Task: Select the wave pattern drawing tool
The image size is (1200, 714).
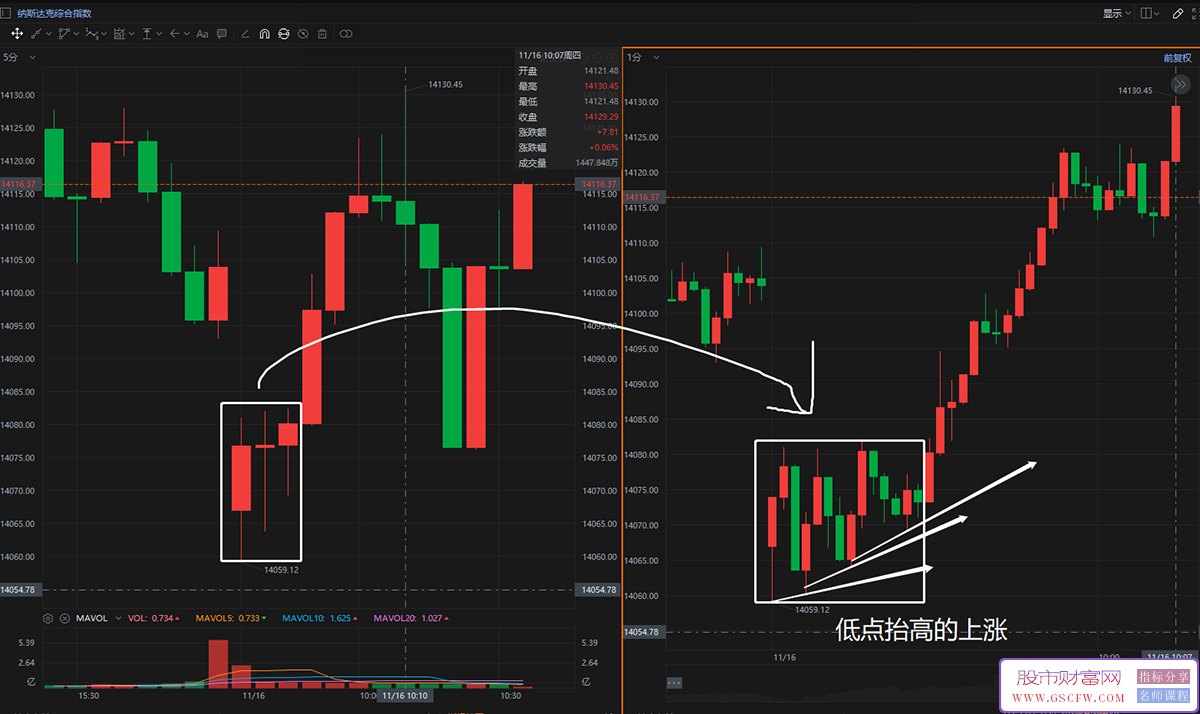Action: coord(91,34)
